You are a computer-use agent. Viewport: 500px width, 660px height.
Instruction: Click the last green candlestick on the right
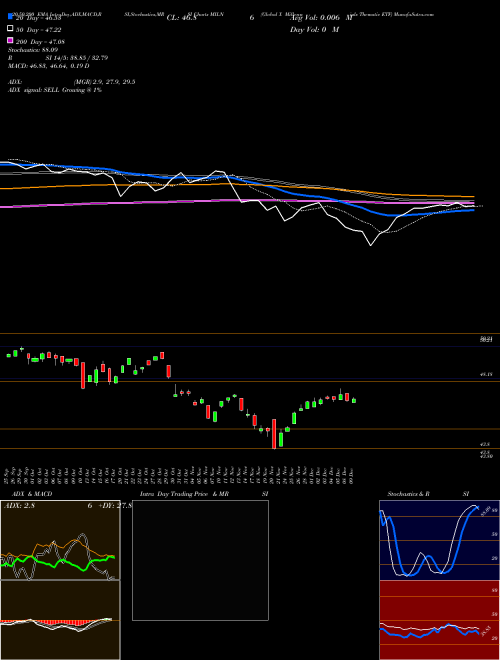pos(354,400)
